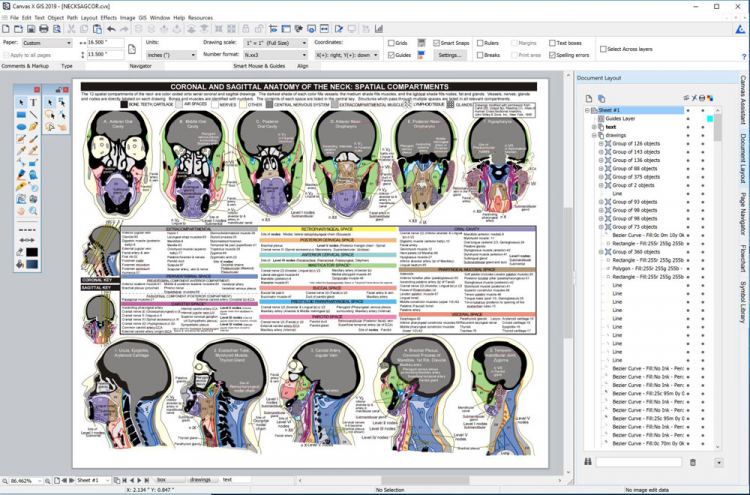Click the paper width field 16.500
This screenshot has height=495, width=750.
coord(106,43)
